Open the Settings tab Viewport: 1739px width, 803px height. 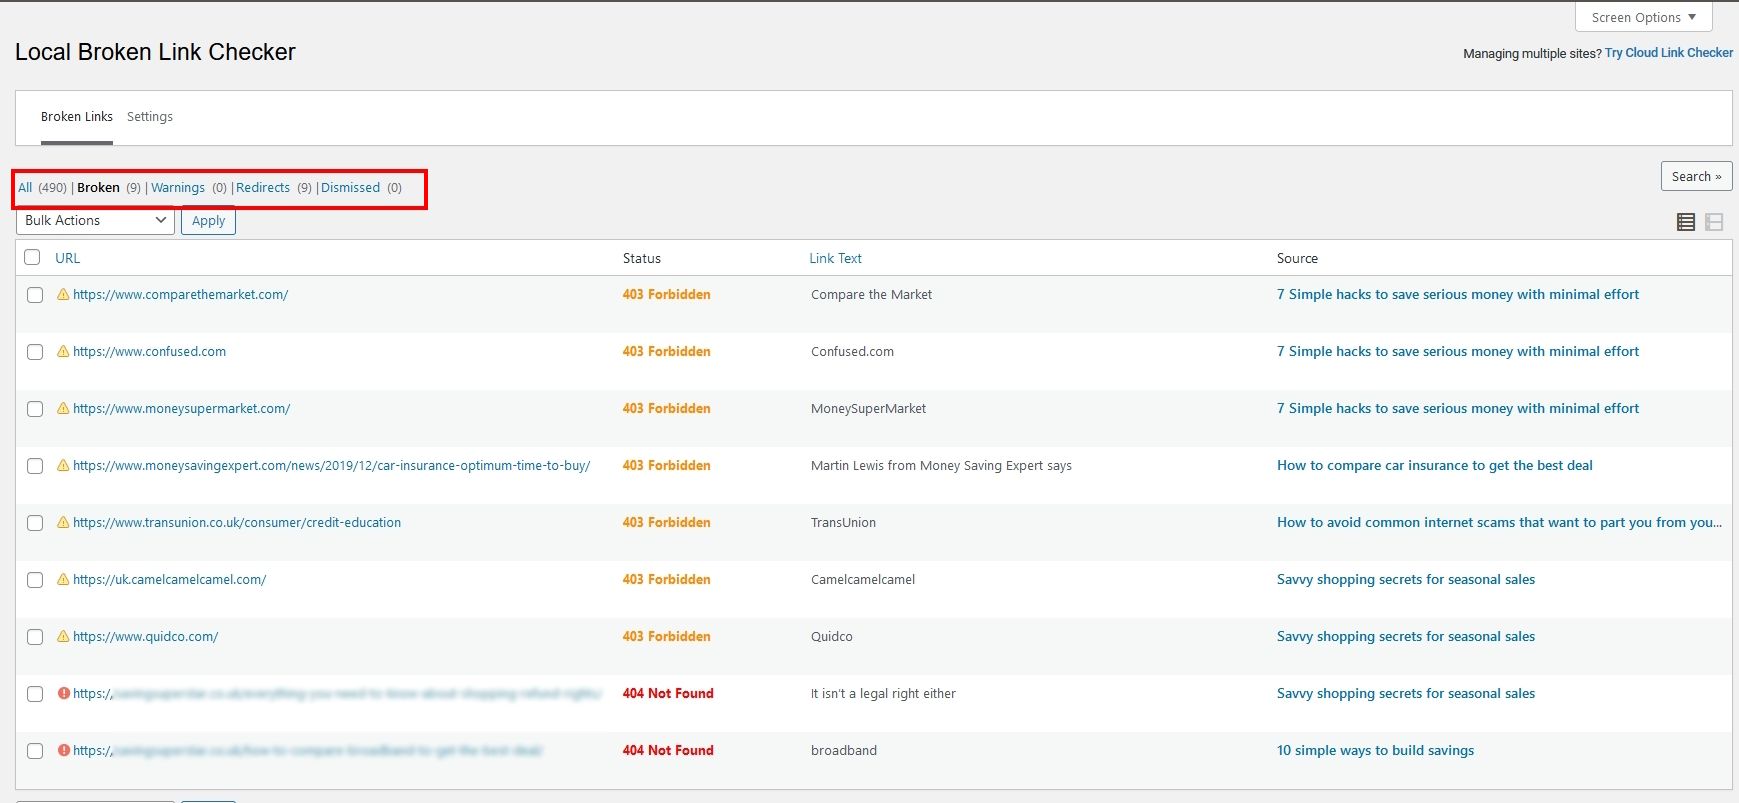tap(150, 117)
